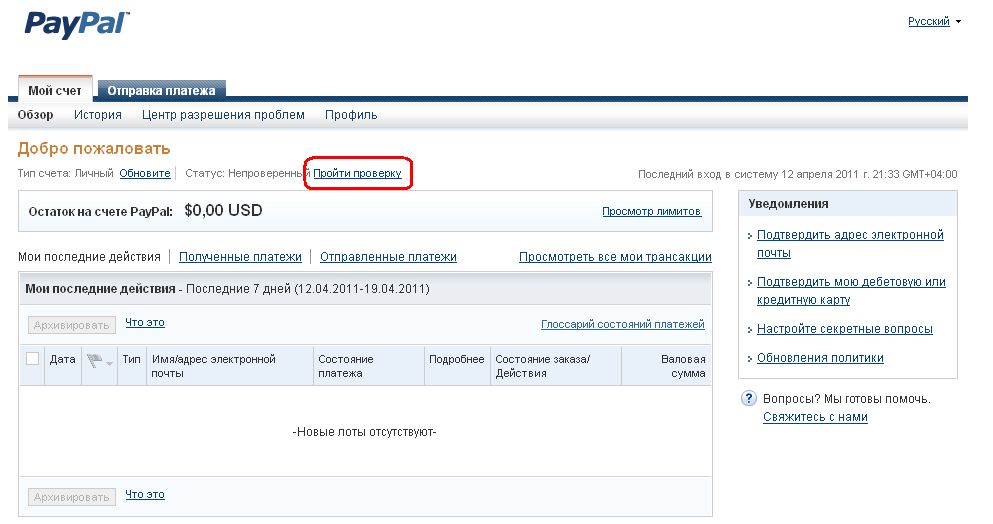Click the $0,00 USD balance amount

coord(223,210)
